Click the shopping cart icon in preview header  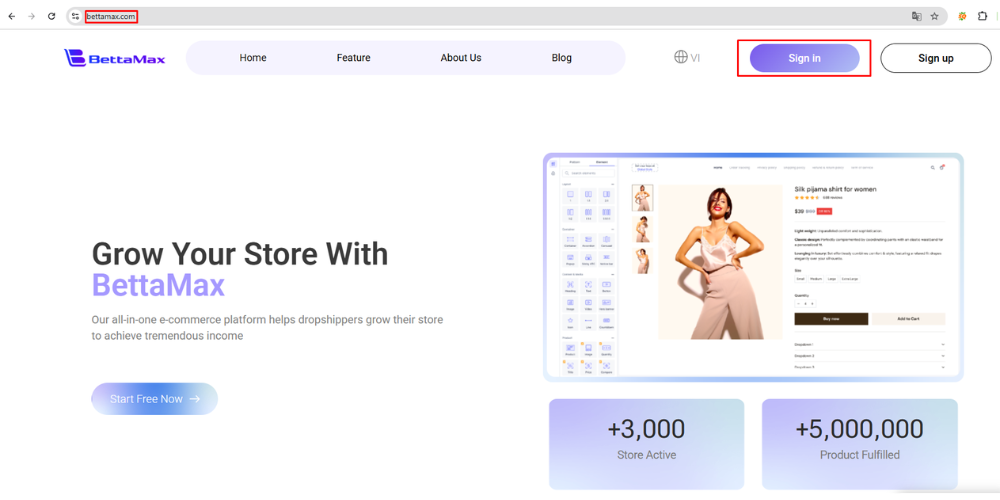point(941,167)
